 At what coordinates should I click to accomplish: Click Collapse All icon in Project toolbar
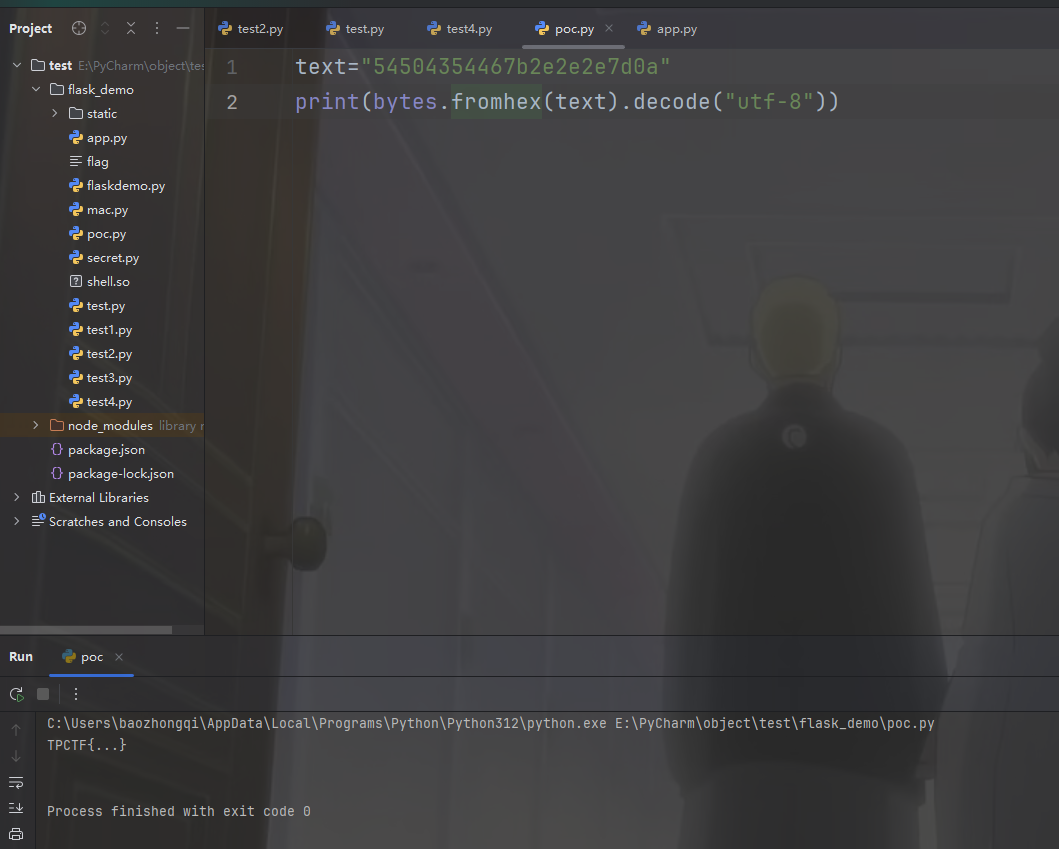(131, 28)
